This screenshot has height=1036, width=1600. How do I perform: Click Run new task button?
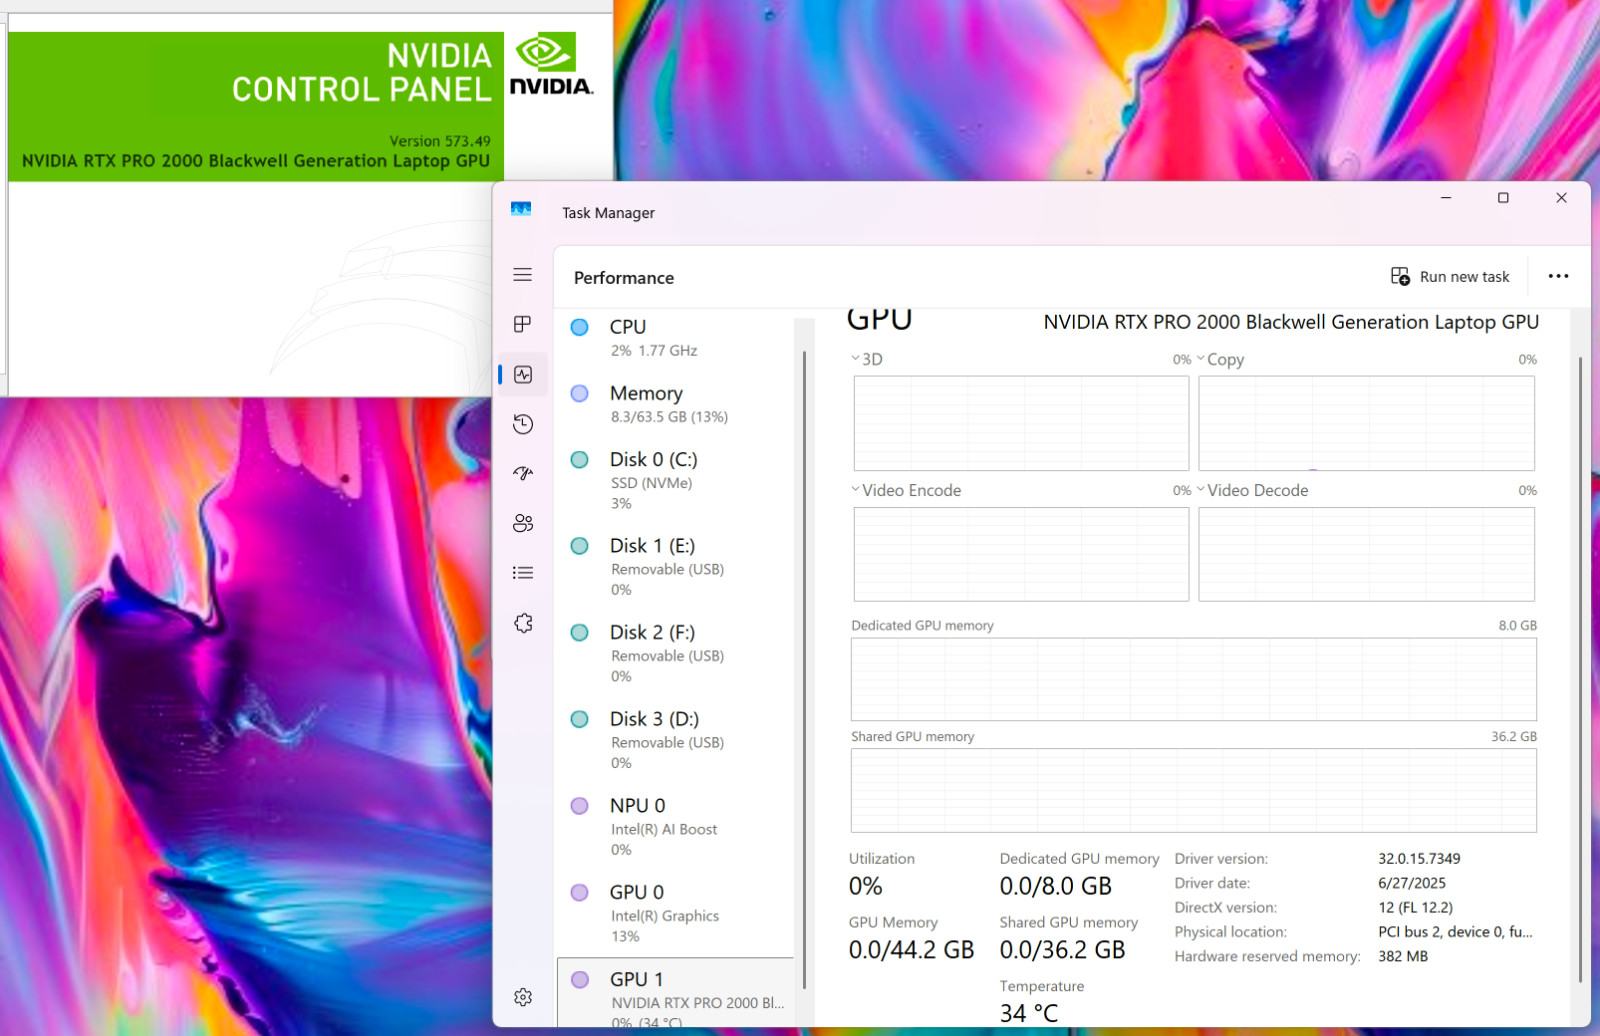click(1450, 277)
